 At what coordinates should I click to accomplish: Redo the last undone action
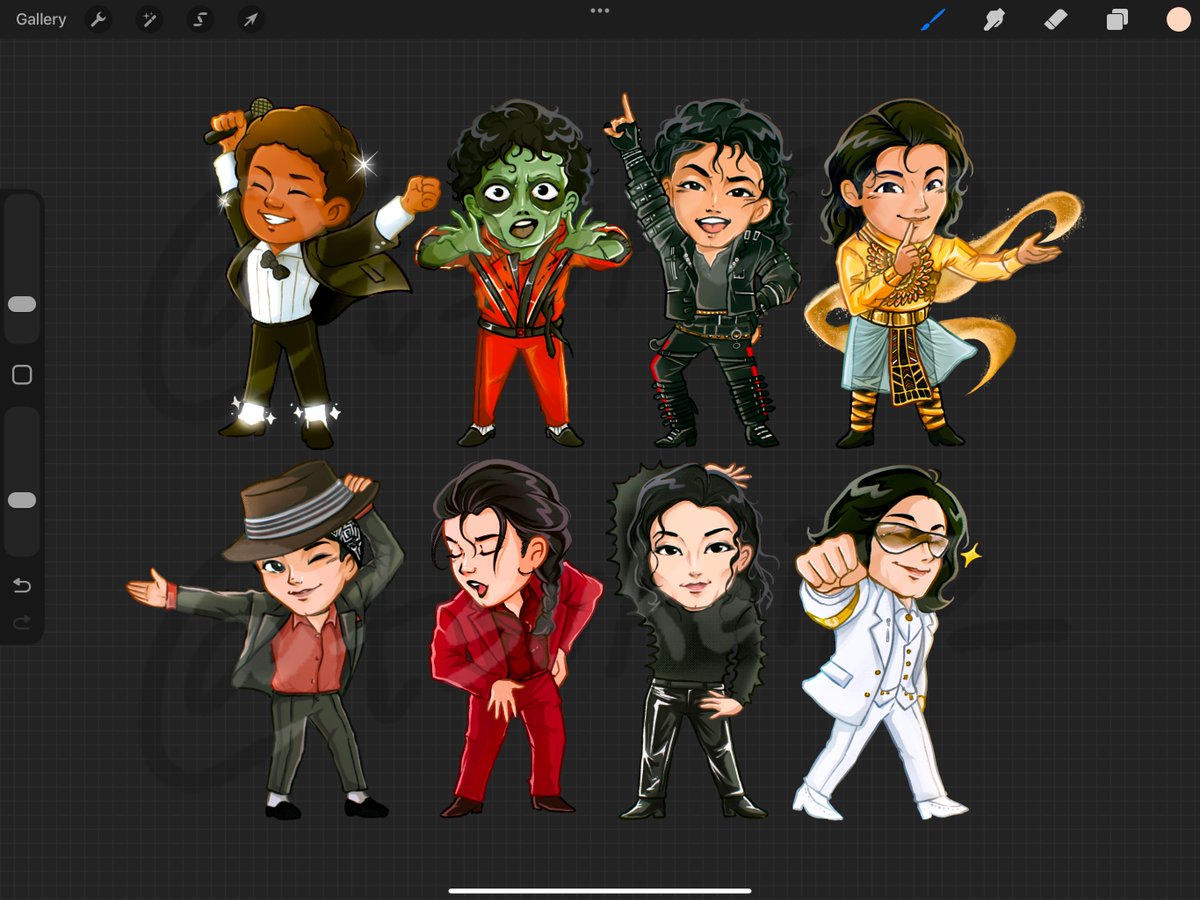22,623
